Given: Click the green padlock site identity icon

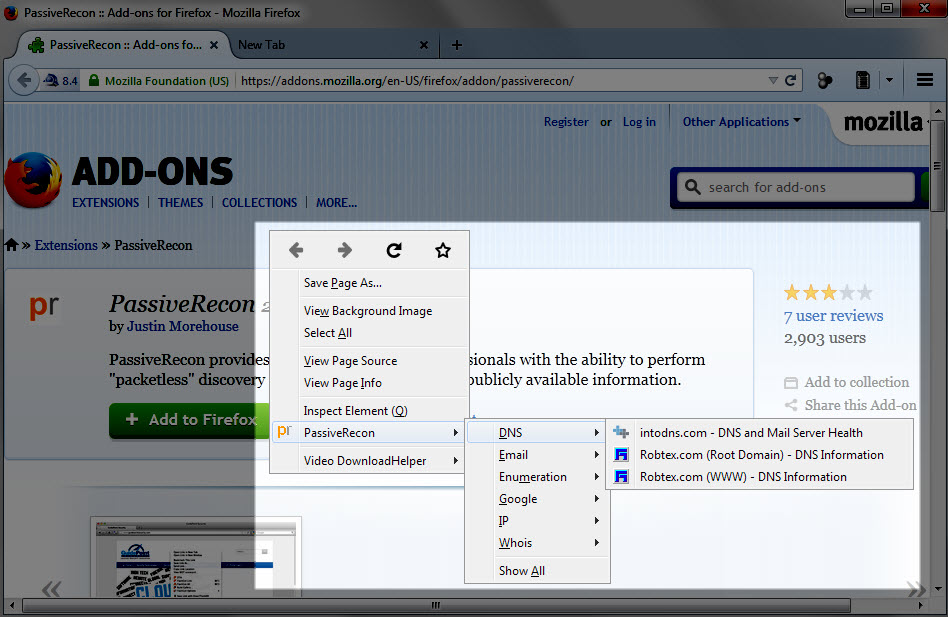Looking at the screenshot, I should (x=94, y=80).
